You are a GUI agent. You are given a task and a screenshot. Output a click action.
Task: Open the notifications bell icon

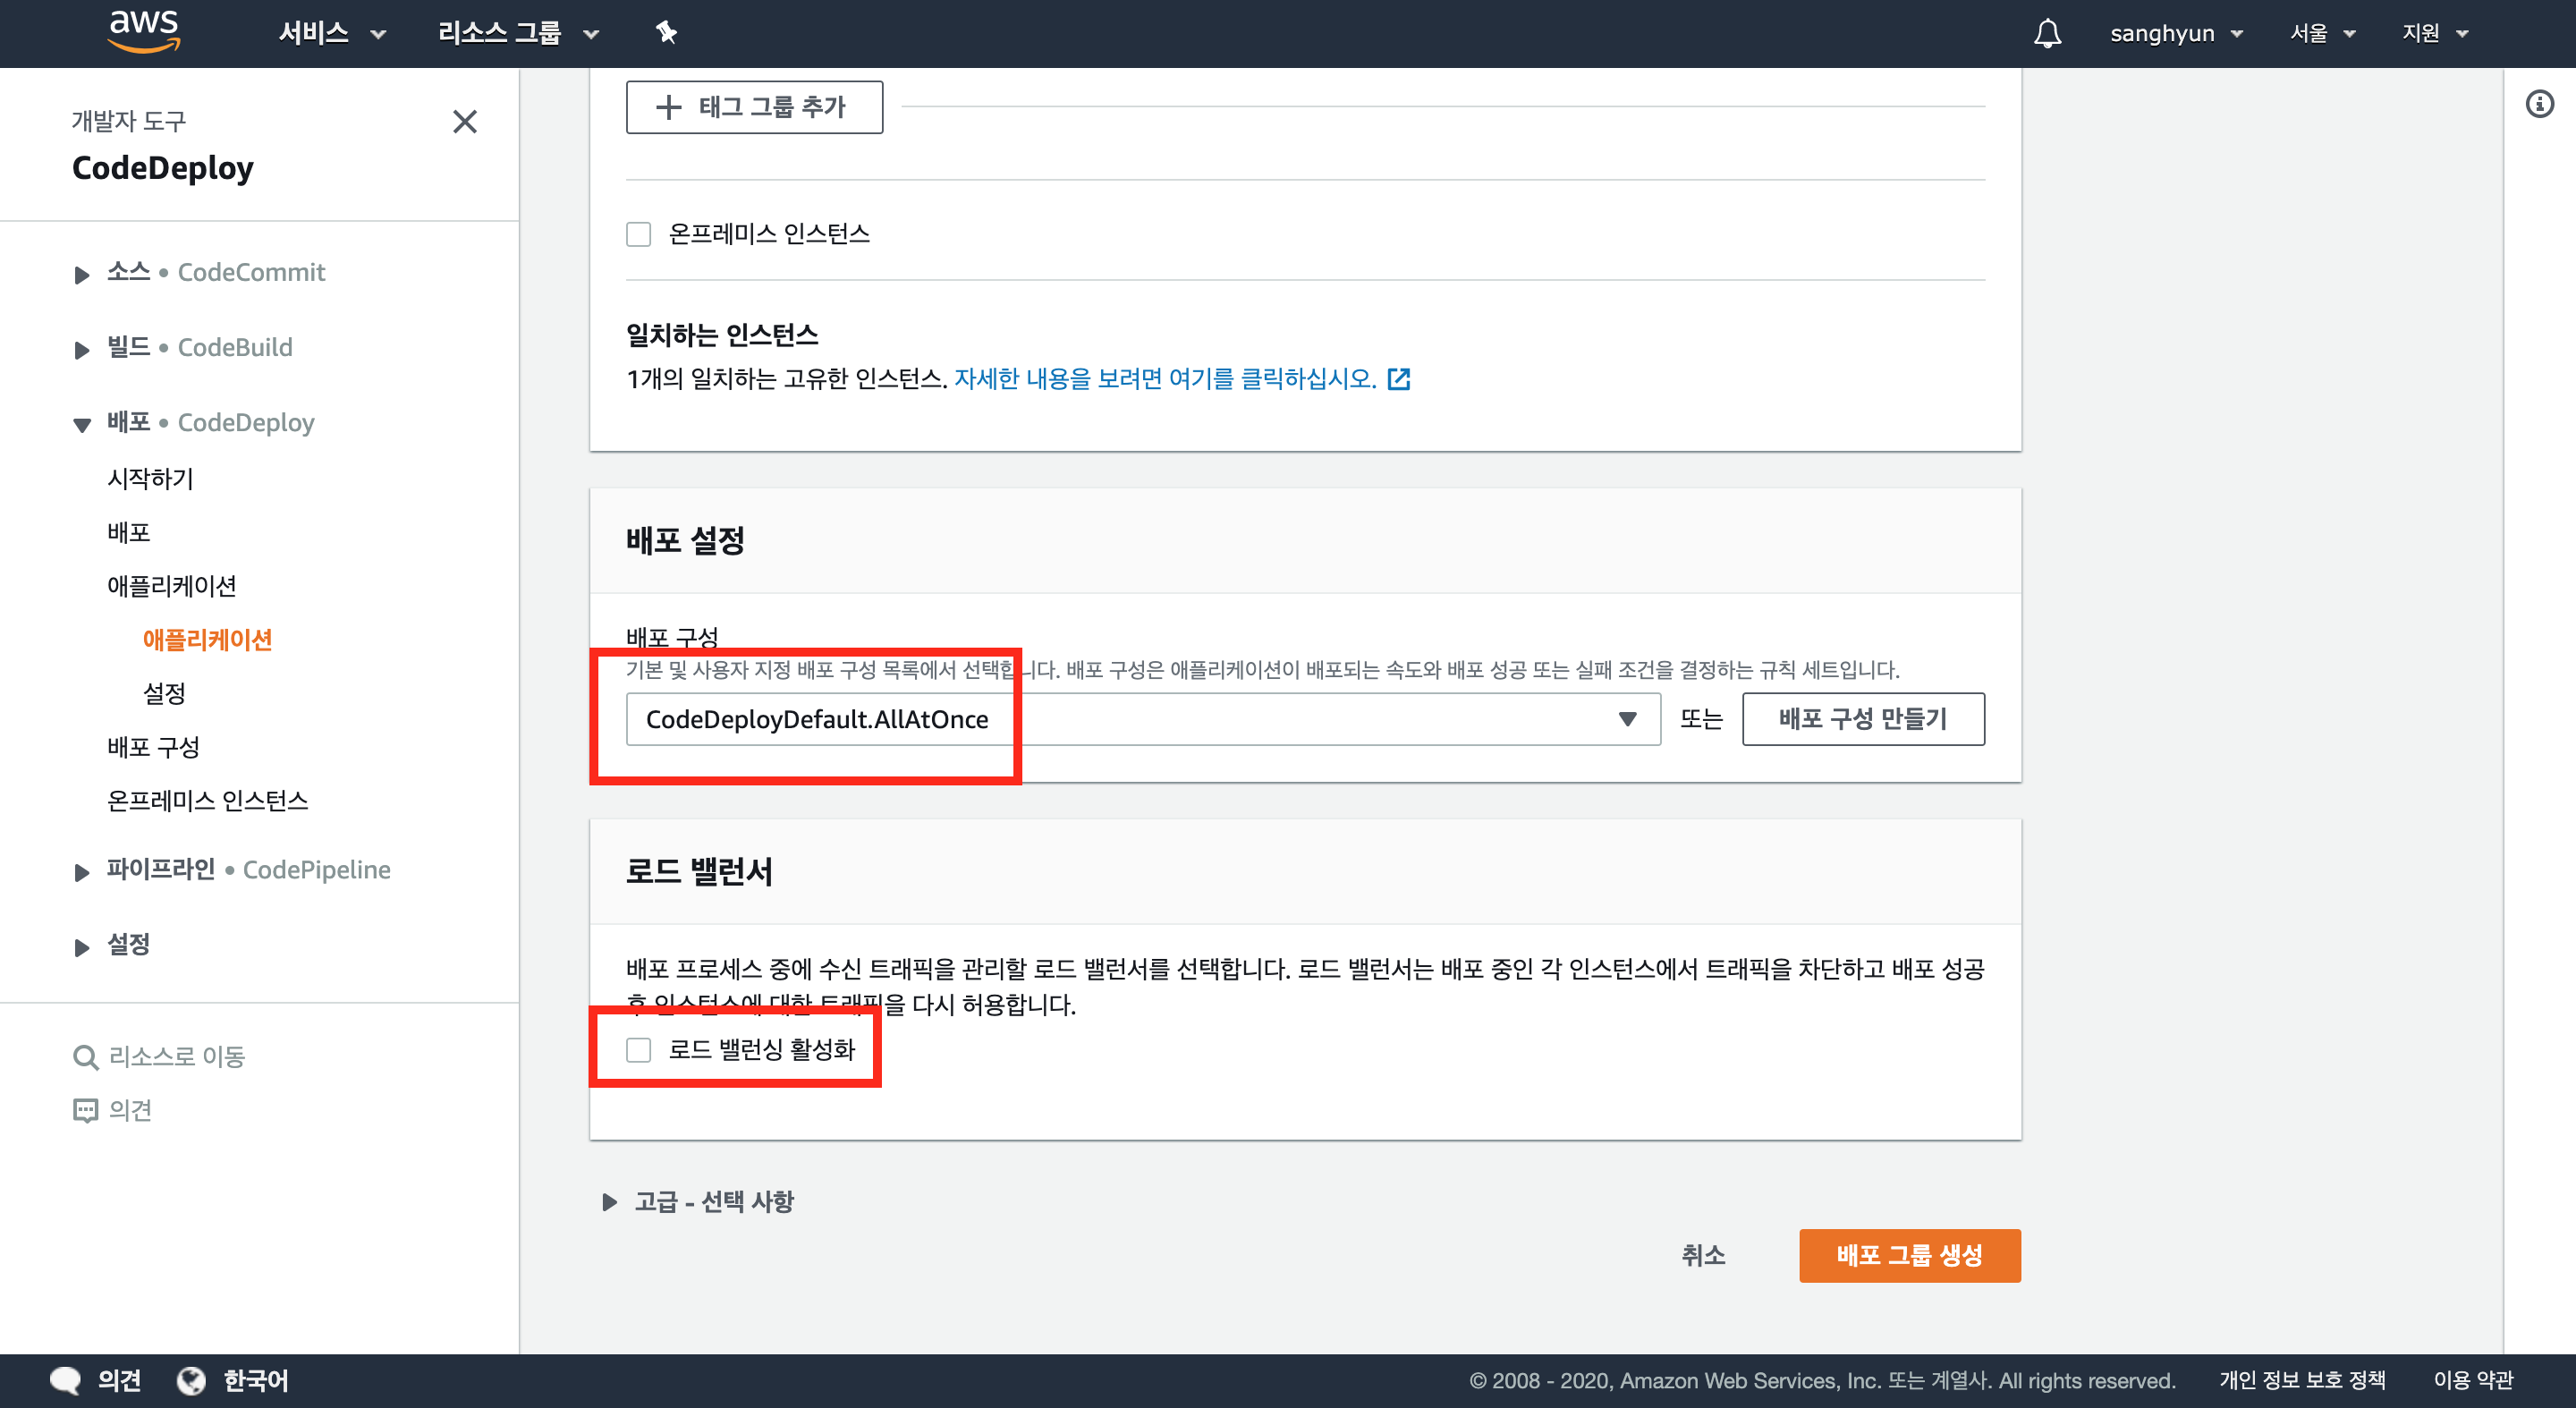tap(2047, 33)
